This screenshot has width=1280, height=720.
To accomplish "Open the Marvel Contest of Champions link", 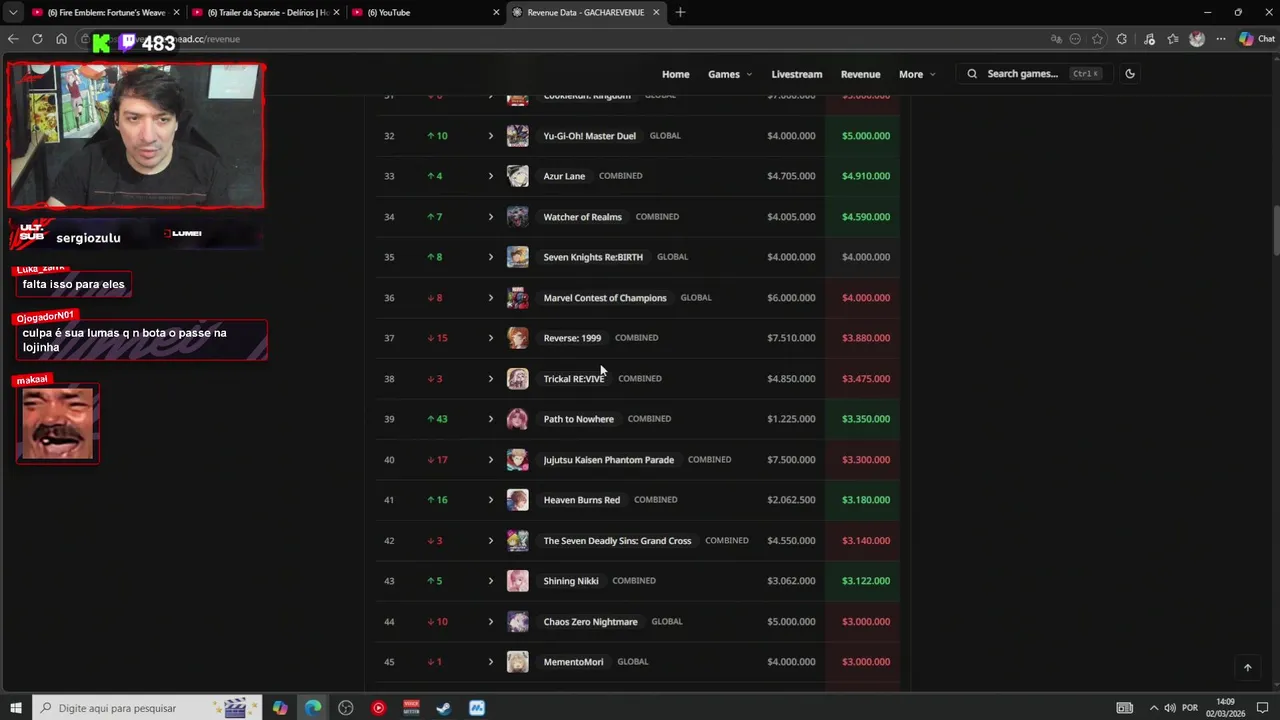I will pyautogui.click(x=605, y=298).
